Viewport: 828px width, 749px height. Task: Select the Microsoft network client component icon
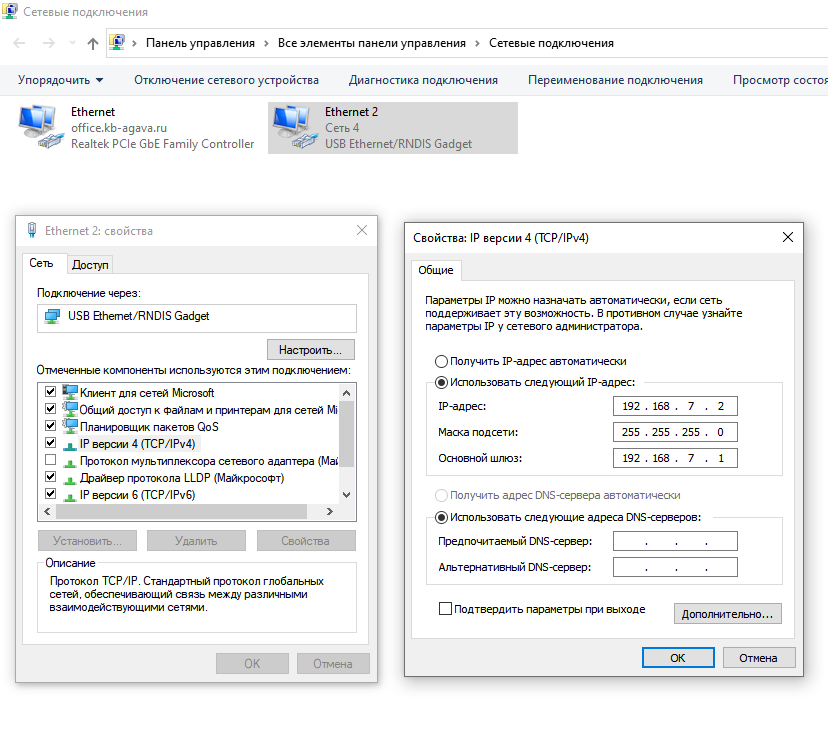[x=69, y=393]
